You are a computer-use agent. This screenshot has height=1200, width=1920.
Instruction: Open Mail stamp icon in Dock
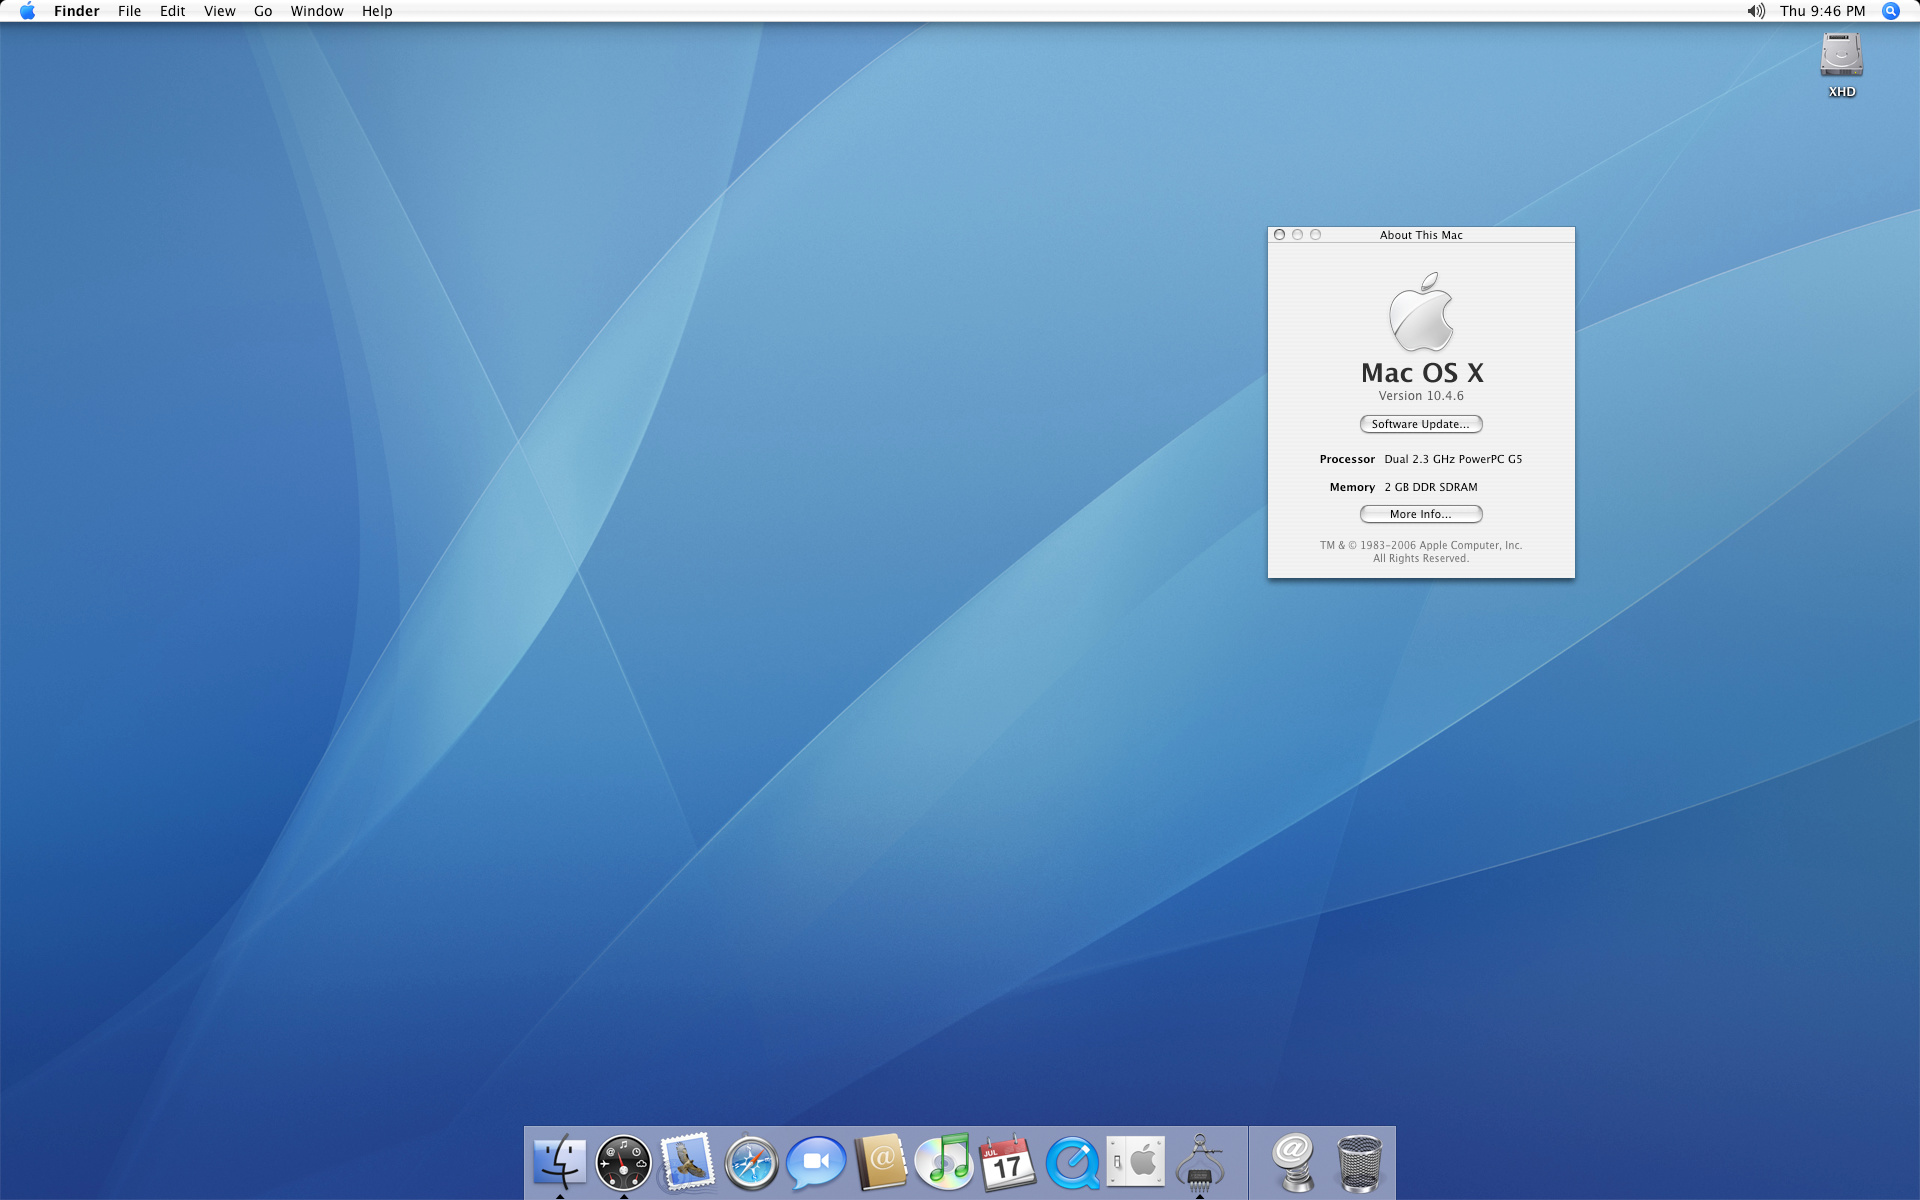[687, 1163]
